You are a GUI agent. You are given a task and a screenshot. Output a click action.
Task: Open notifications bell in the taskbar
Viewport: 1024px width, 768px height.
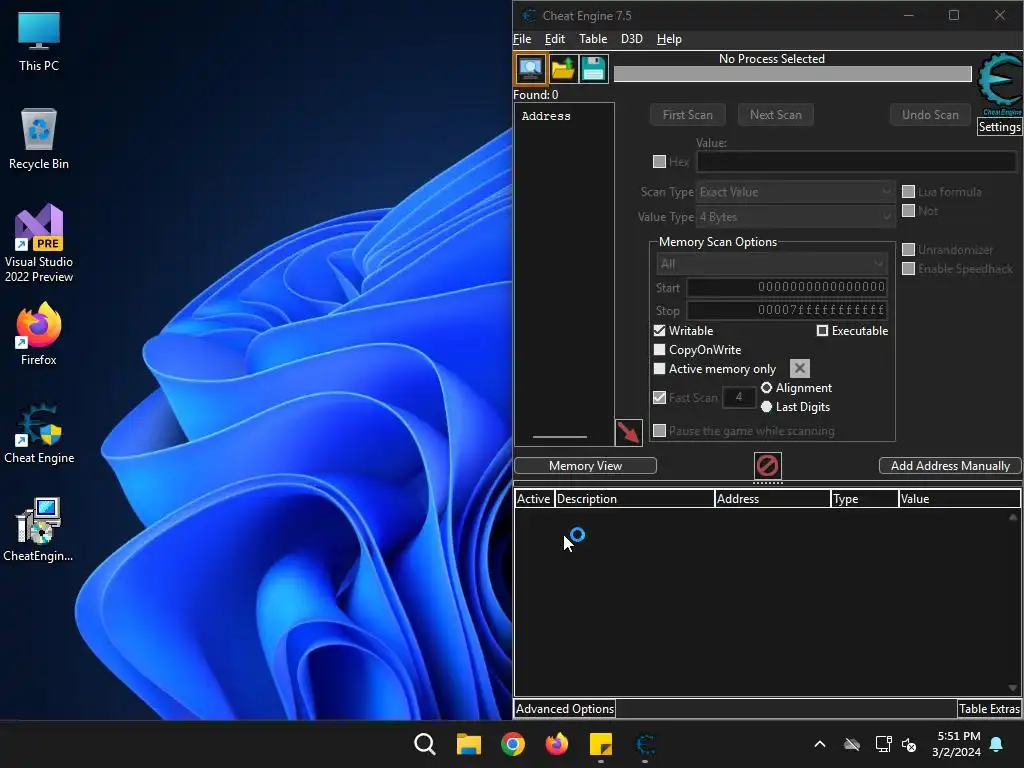pyautogui.click(x=997, y=744)
